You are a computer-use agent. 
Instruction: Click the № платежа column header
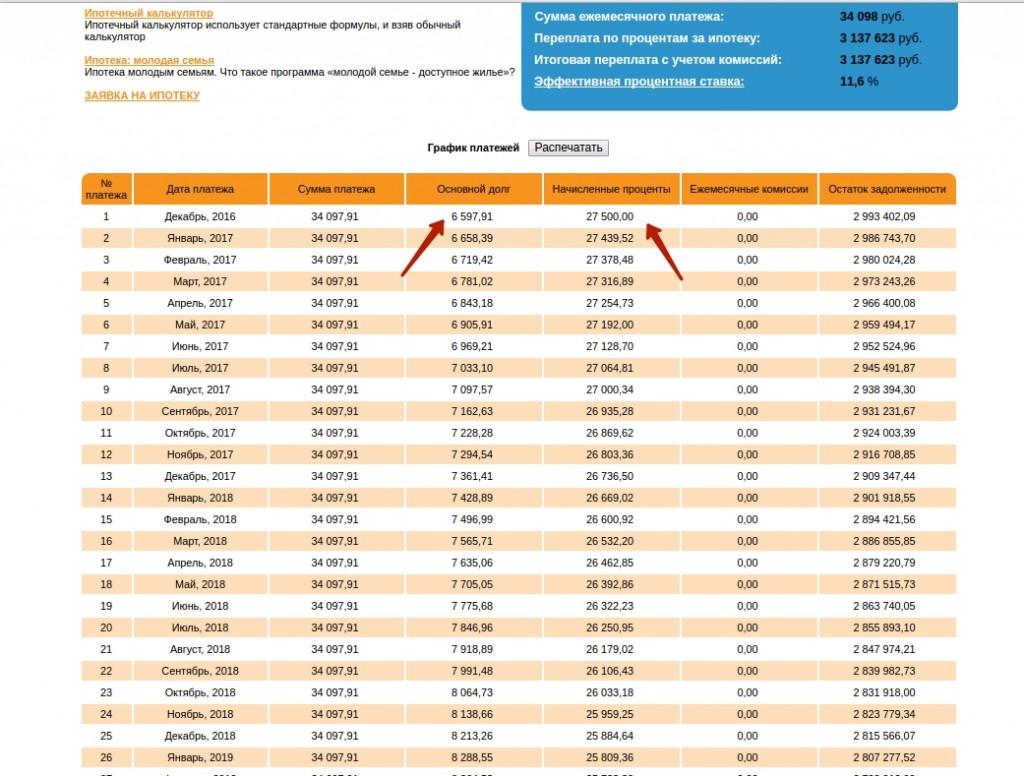[x=106, y=189]
